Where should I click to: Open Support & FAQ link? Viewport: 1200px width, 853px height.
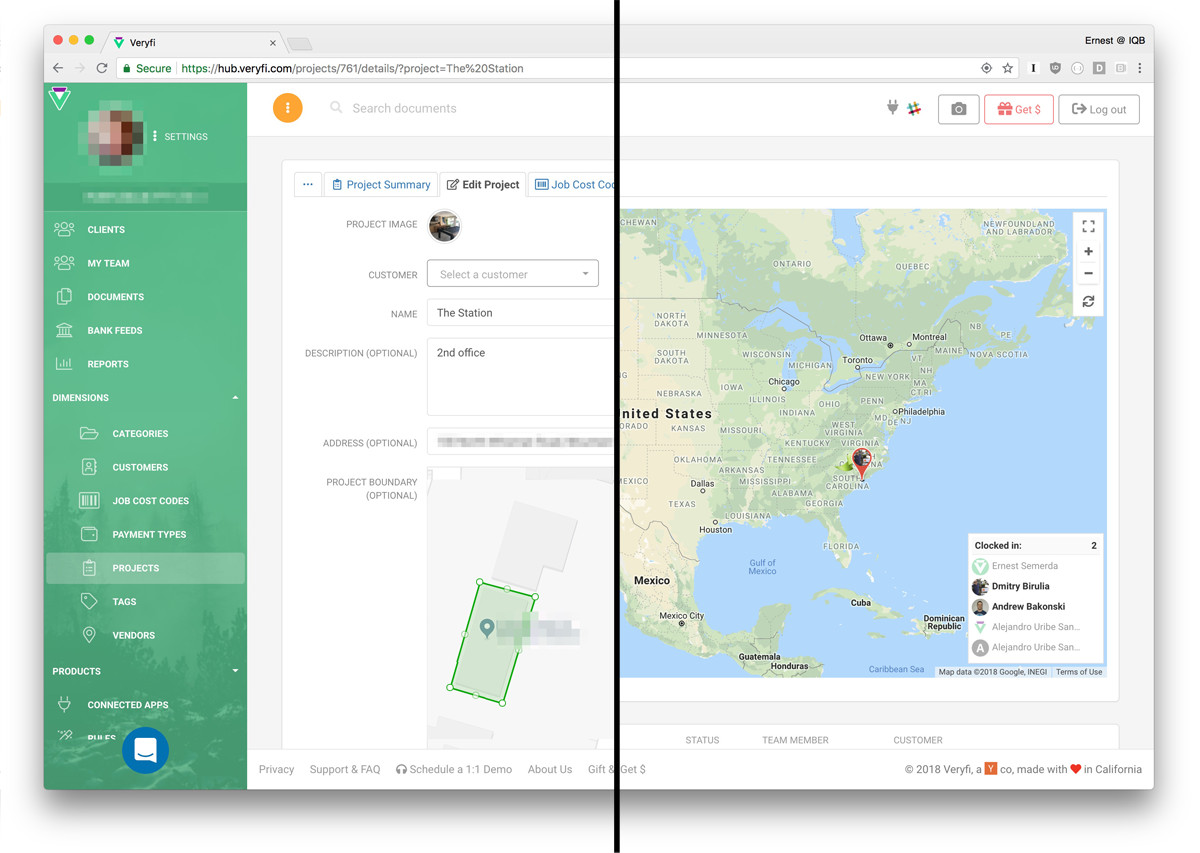[345, 769]
